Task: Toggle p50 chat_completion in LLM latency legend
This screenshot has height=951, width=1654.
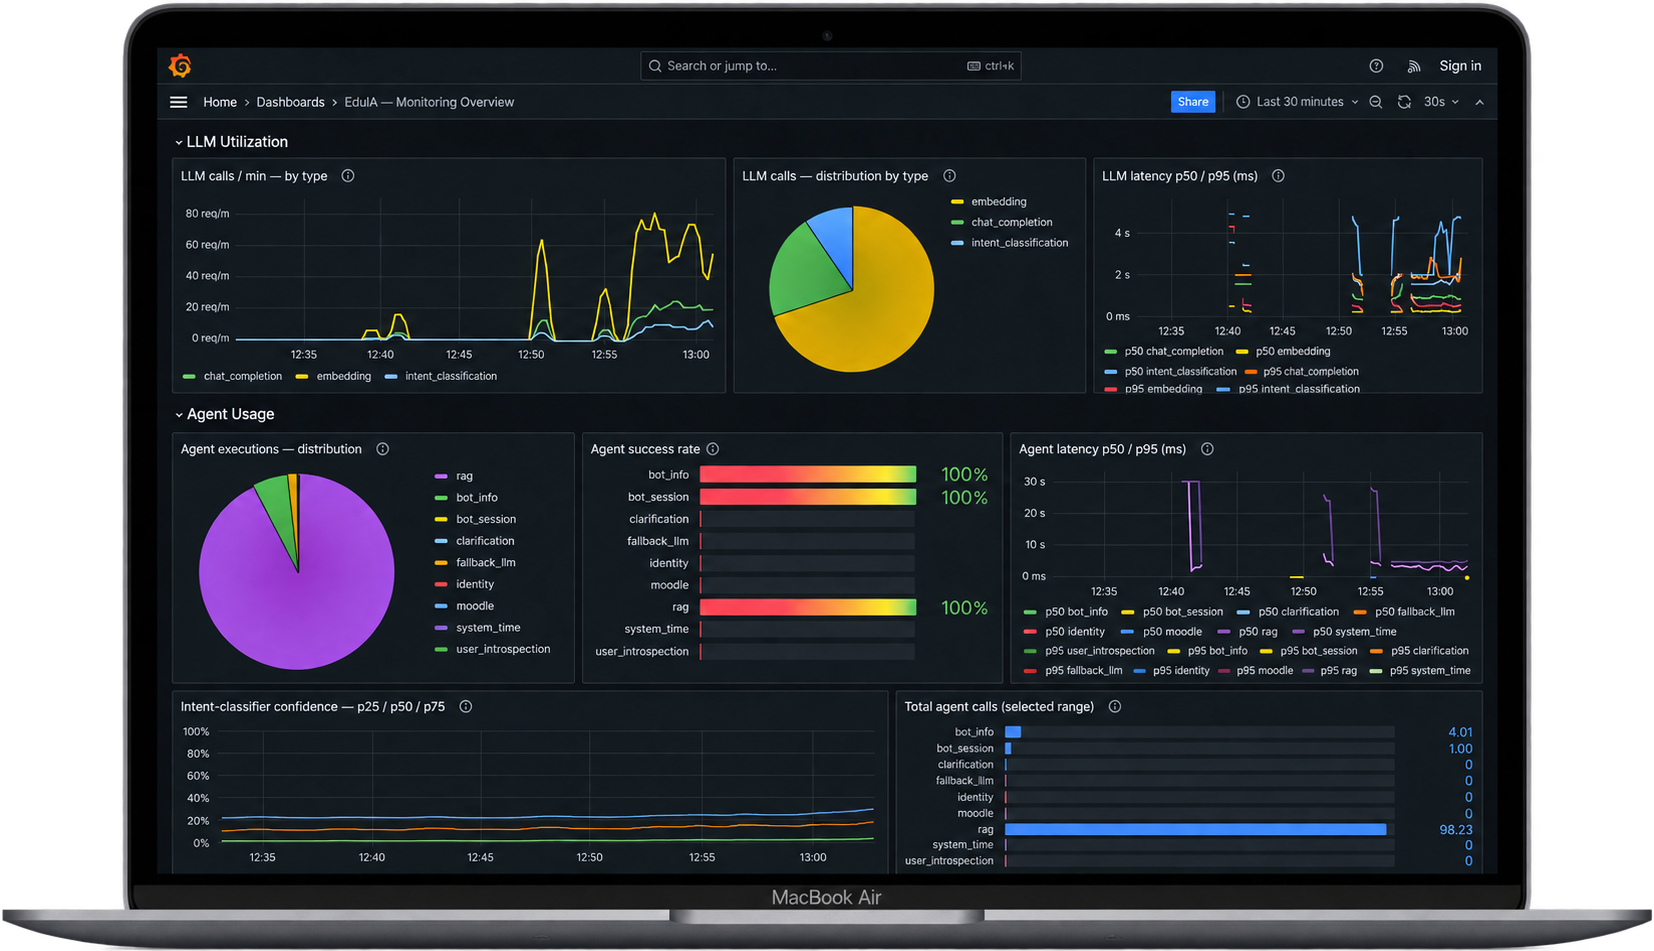Action: click(1174, 351)
